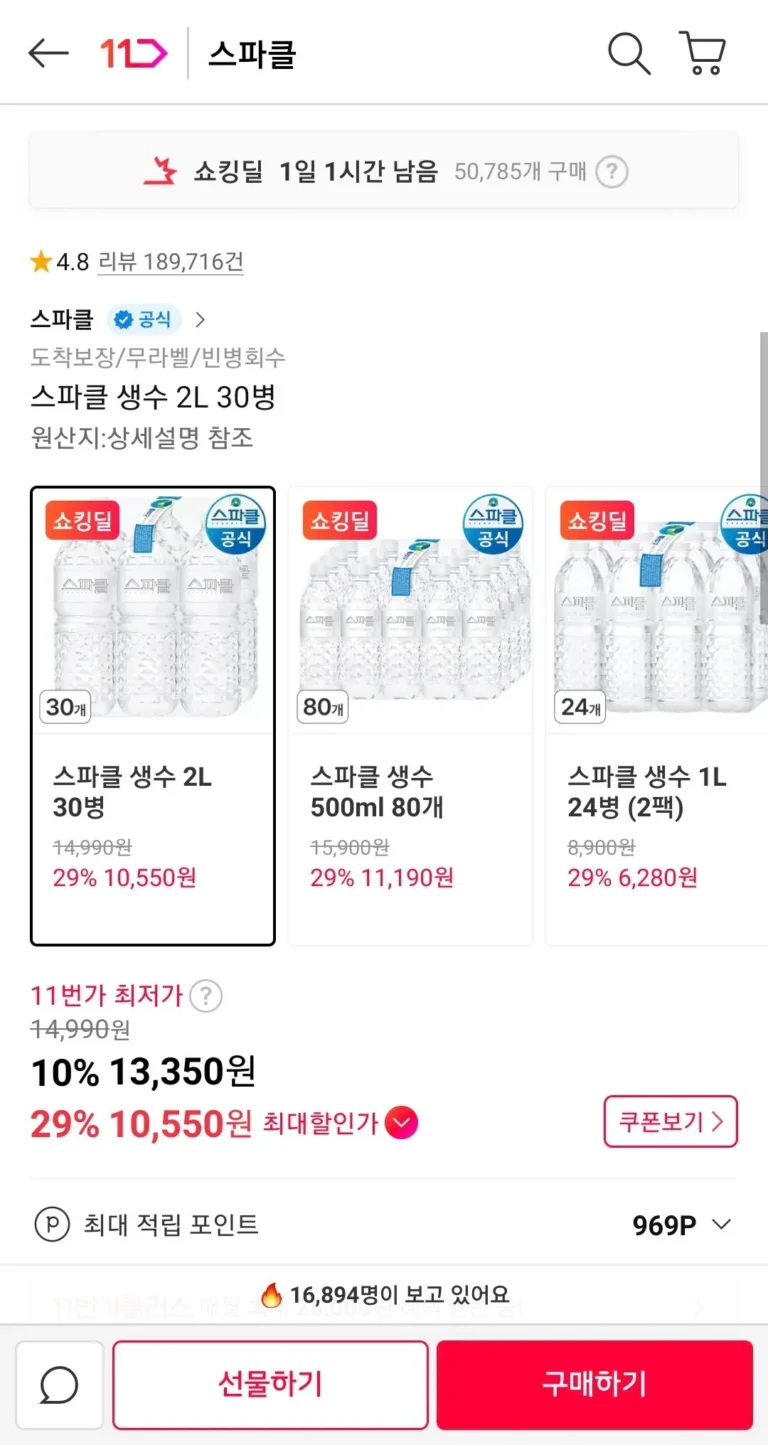Click the page scrollbar on right edge
768x1445 pixels.
click(763, 480)
